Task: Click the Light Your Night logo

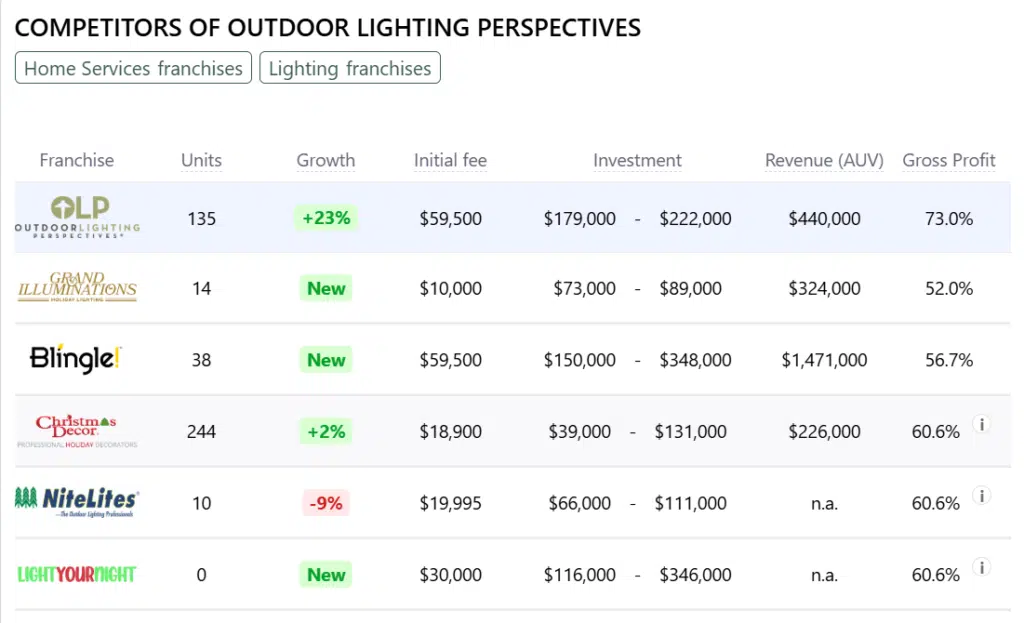Action: 77,574
